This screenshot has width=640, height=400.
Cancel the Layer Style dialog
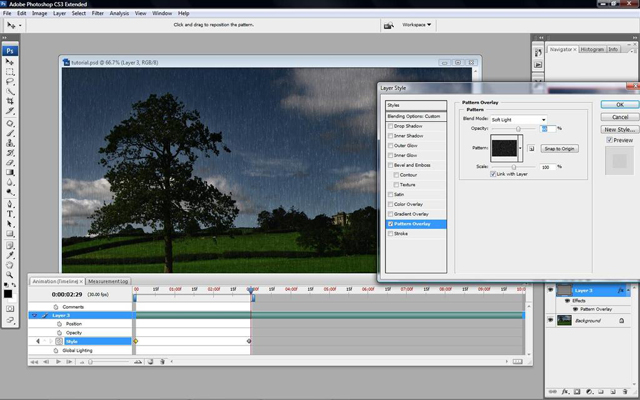[620, 117]
